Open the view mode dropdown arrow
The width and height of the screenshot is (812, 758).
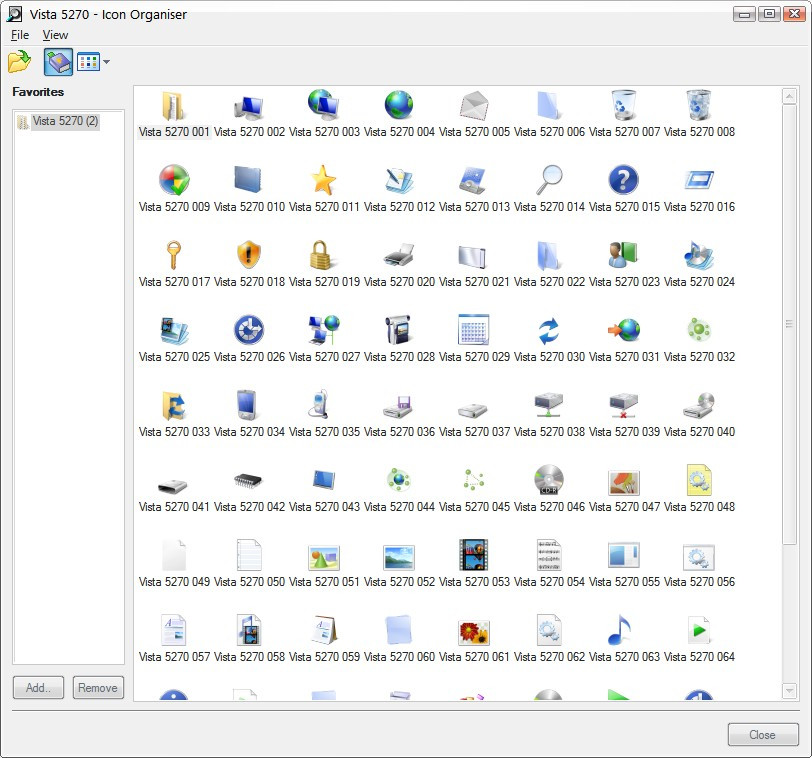tap(106, 62)
